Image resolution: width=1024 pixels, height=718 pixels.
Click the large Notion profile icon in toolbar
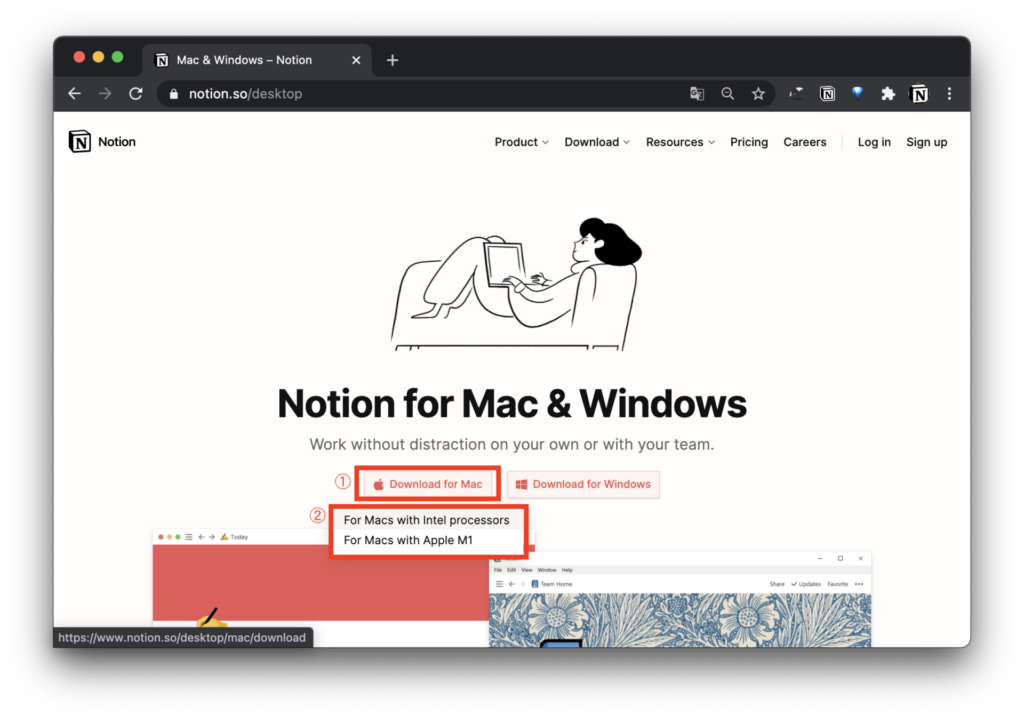point(919,93)
